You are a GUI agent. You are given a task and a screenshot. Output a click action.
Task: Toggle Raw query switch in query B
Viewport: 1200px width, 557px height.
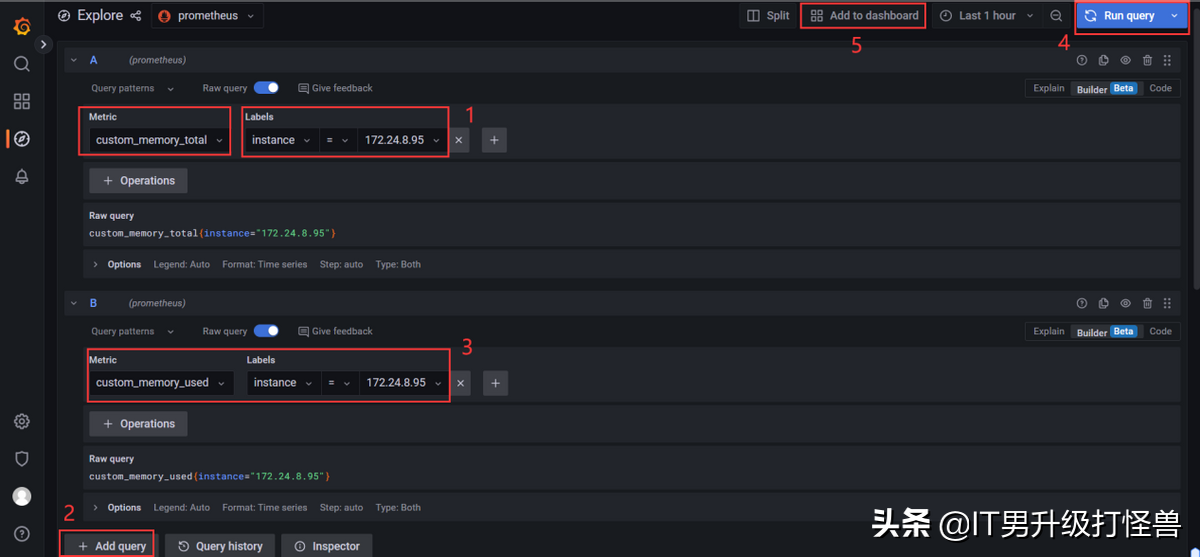pyautogui.click(x=266, y=331)
